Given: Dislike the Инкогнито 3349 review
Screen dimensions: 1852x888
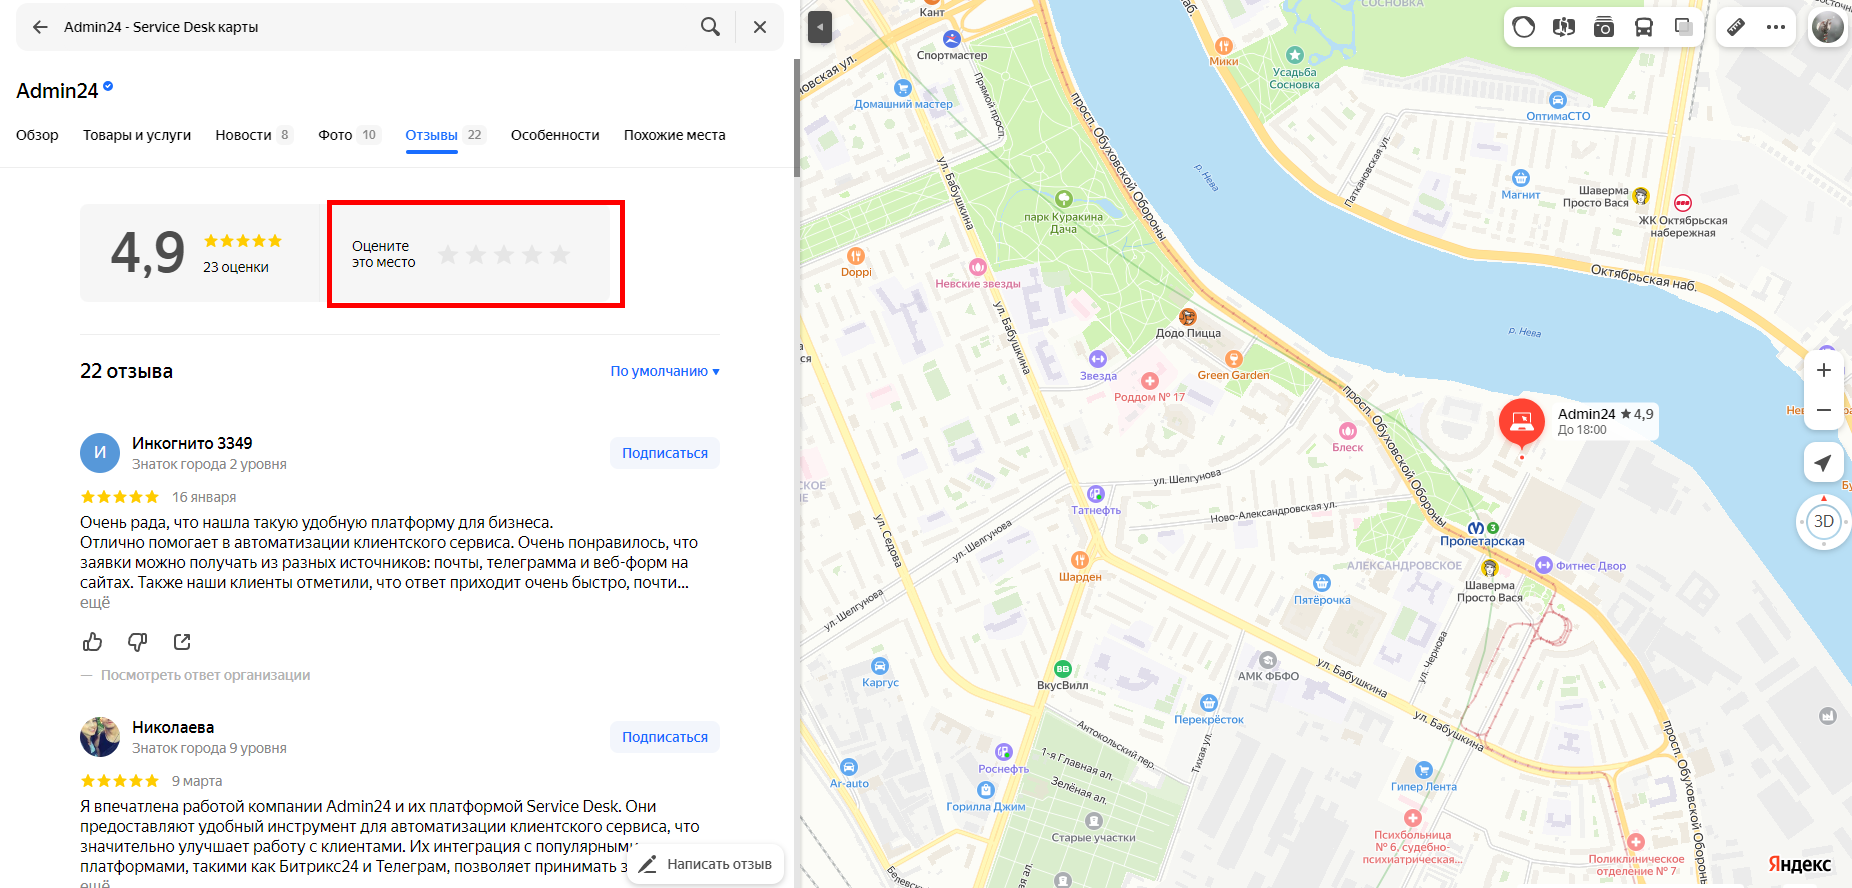Looking at the screenshot, I should tap(138, 642).
